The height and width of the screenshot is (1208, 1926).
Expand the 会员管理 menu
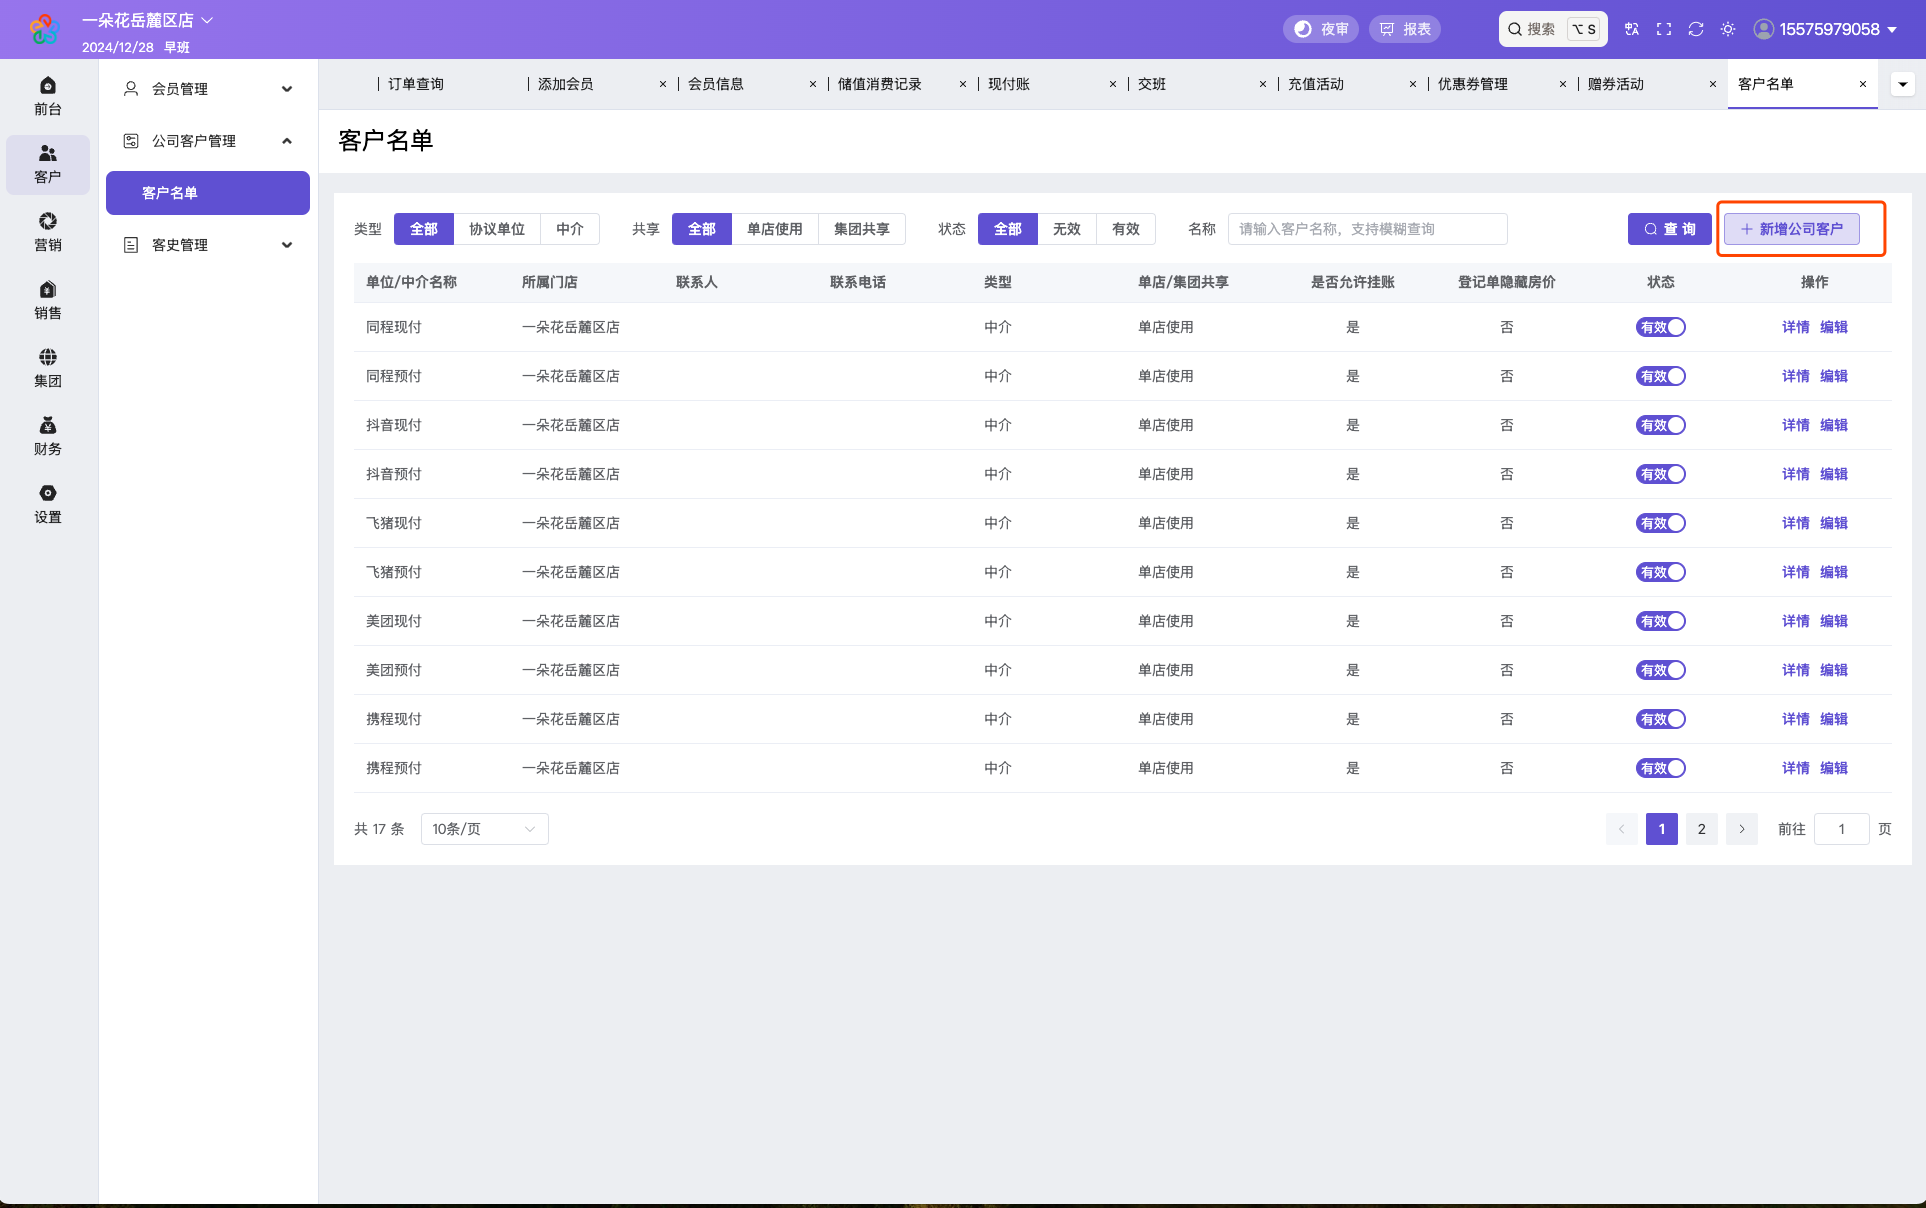pos(208,89)
